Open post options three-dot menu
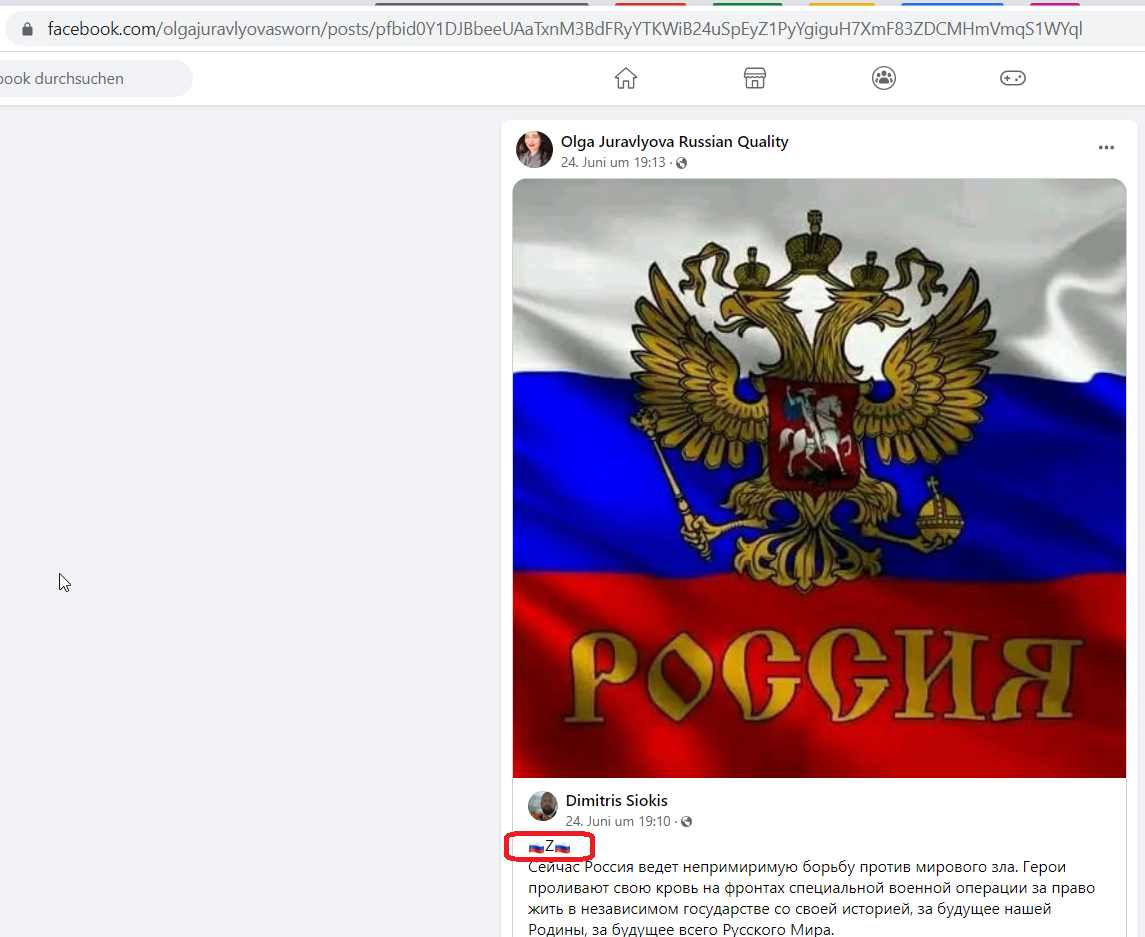The image size is (1145, 937). tap(1106, 148)
